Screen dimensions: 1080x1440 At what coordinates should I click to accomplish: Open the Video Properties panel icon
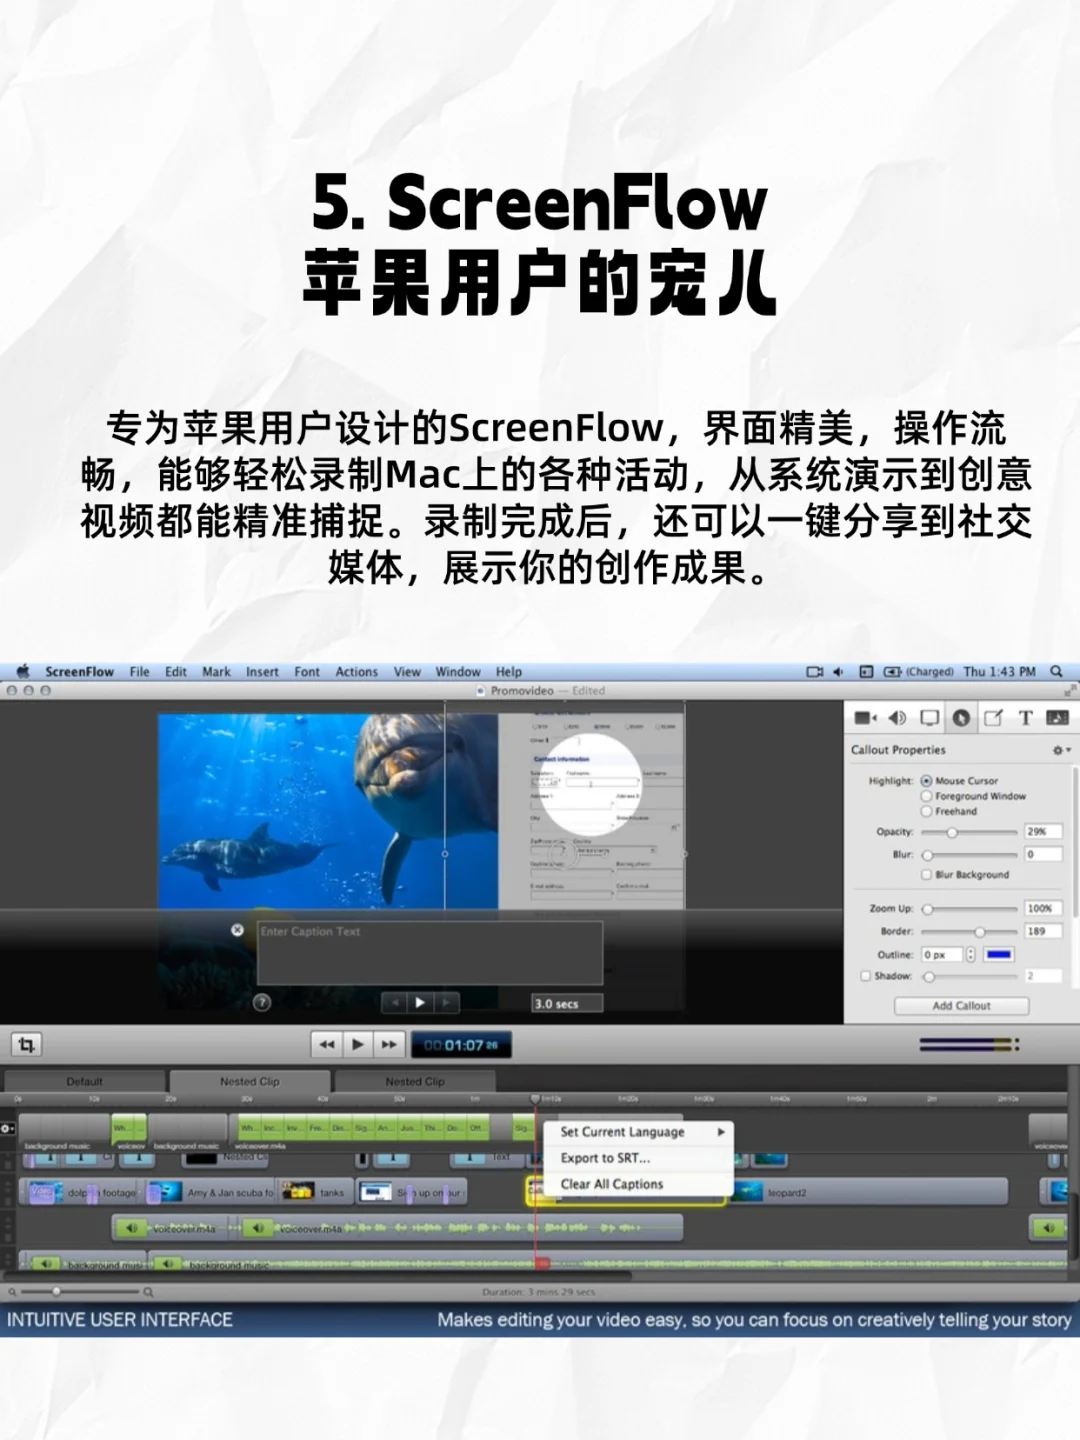867,718
